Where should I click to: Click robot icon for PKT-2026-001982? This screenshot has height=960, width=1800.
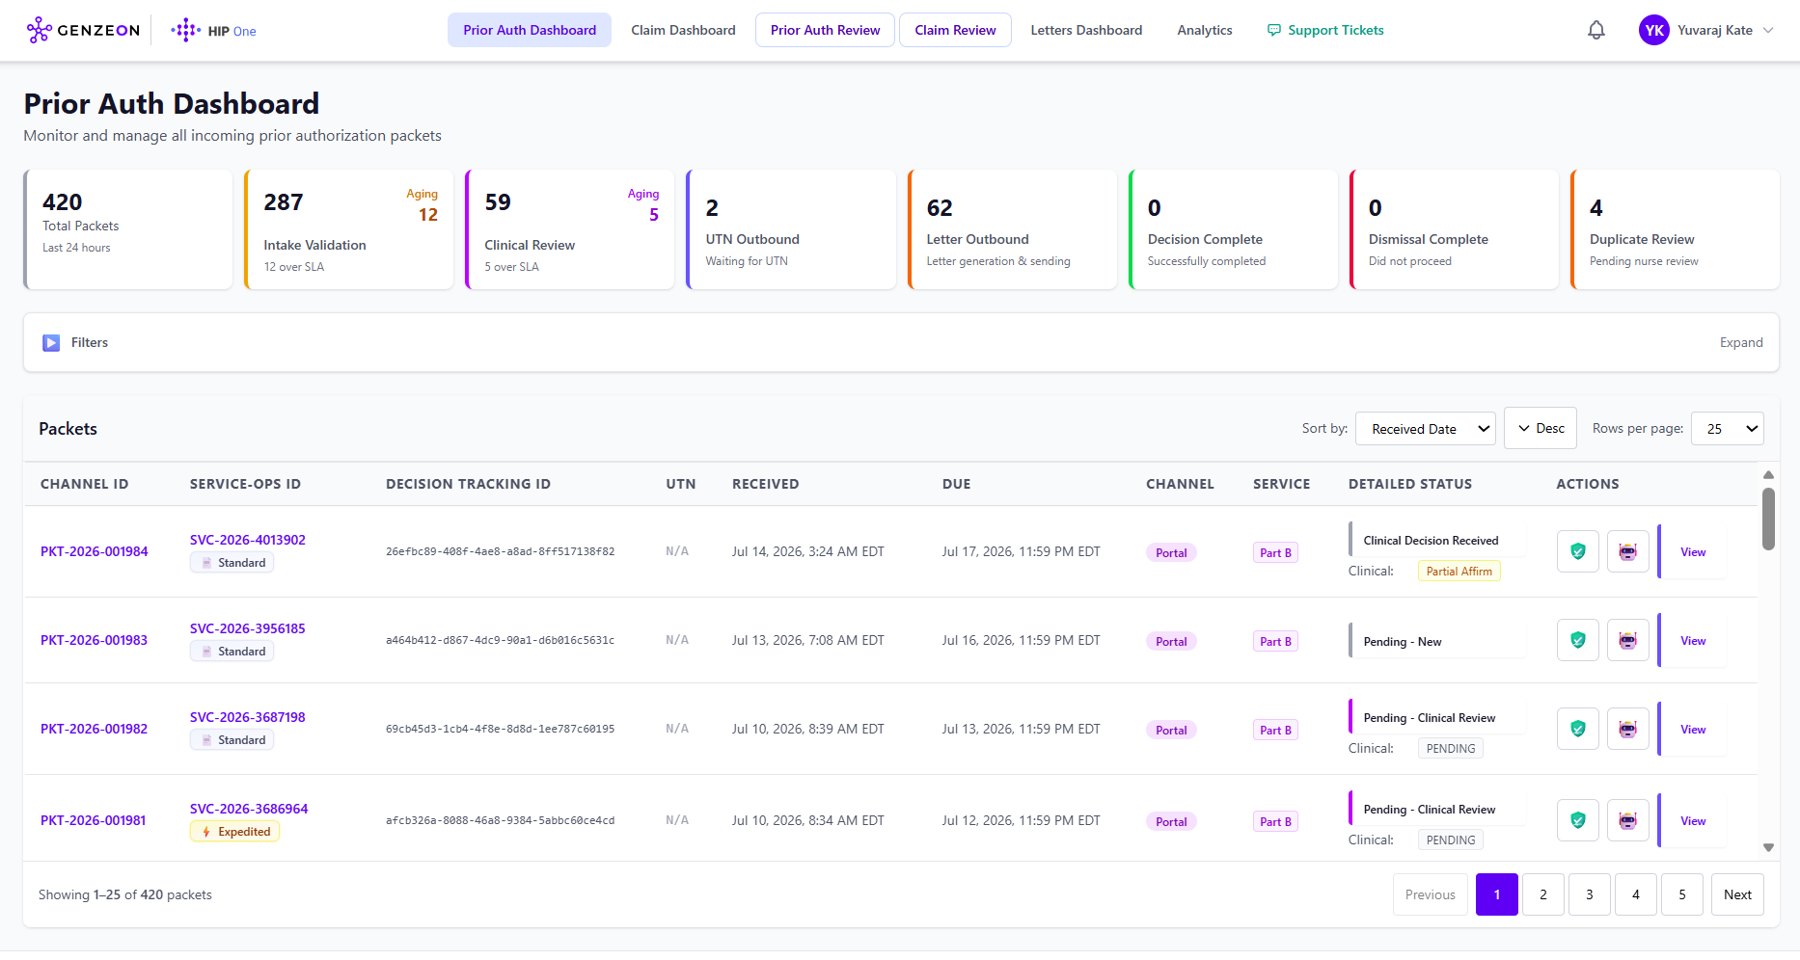(x=1628, y=729)
